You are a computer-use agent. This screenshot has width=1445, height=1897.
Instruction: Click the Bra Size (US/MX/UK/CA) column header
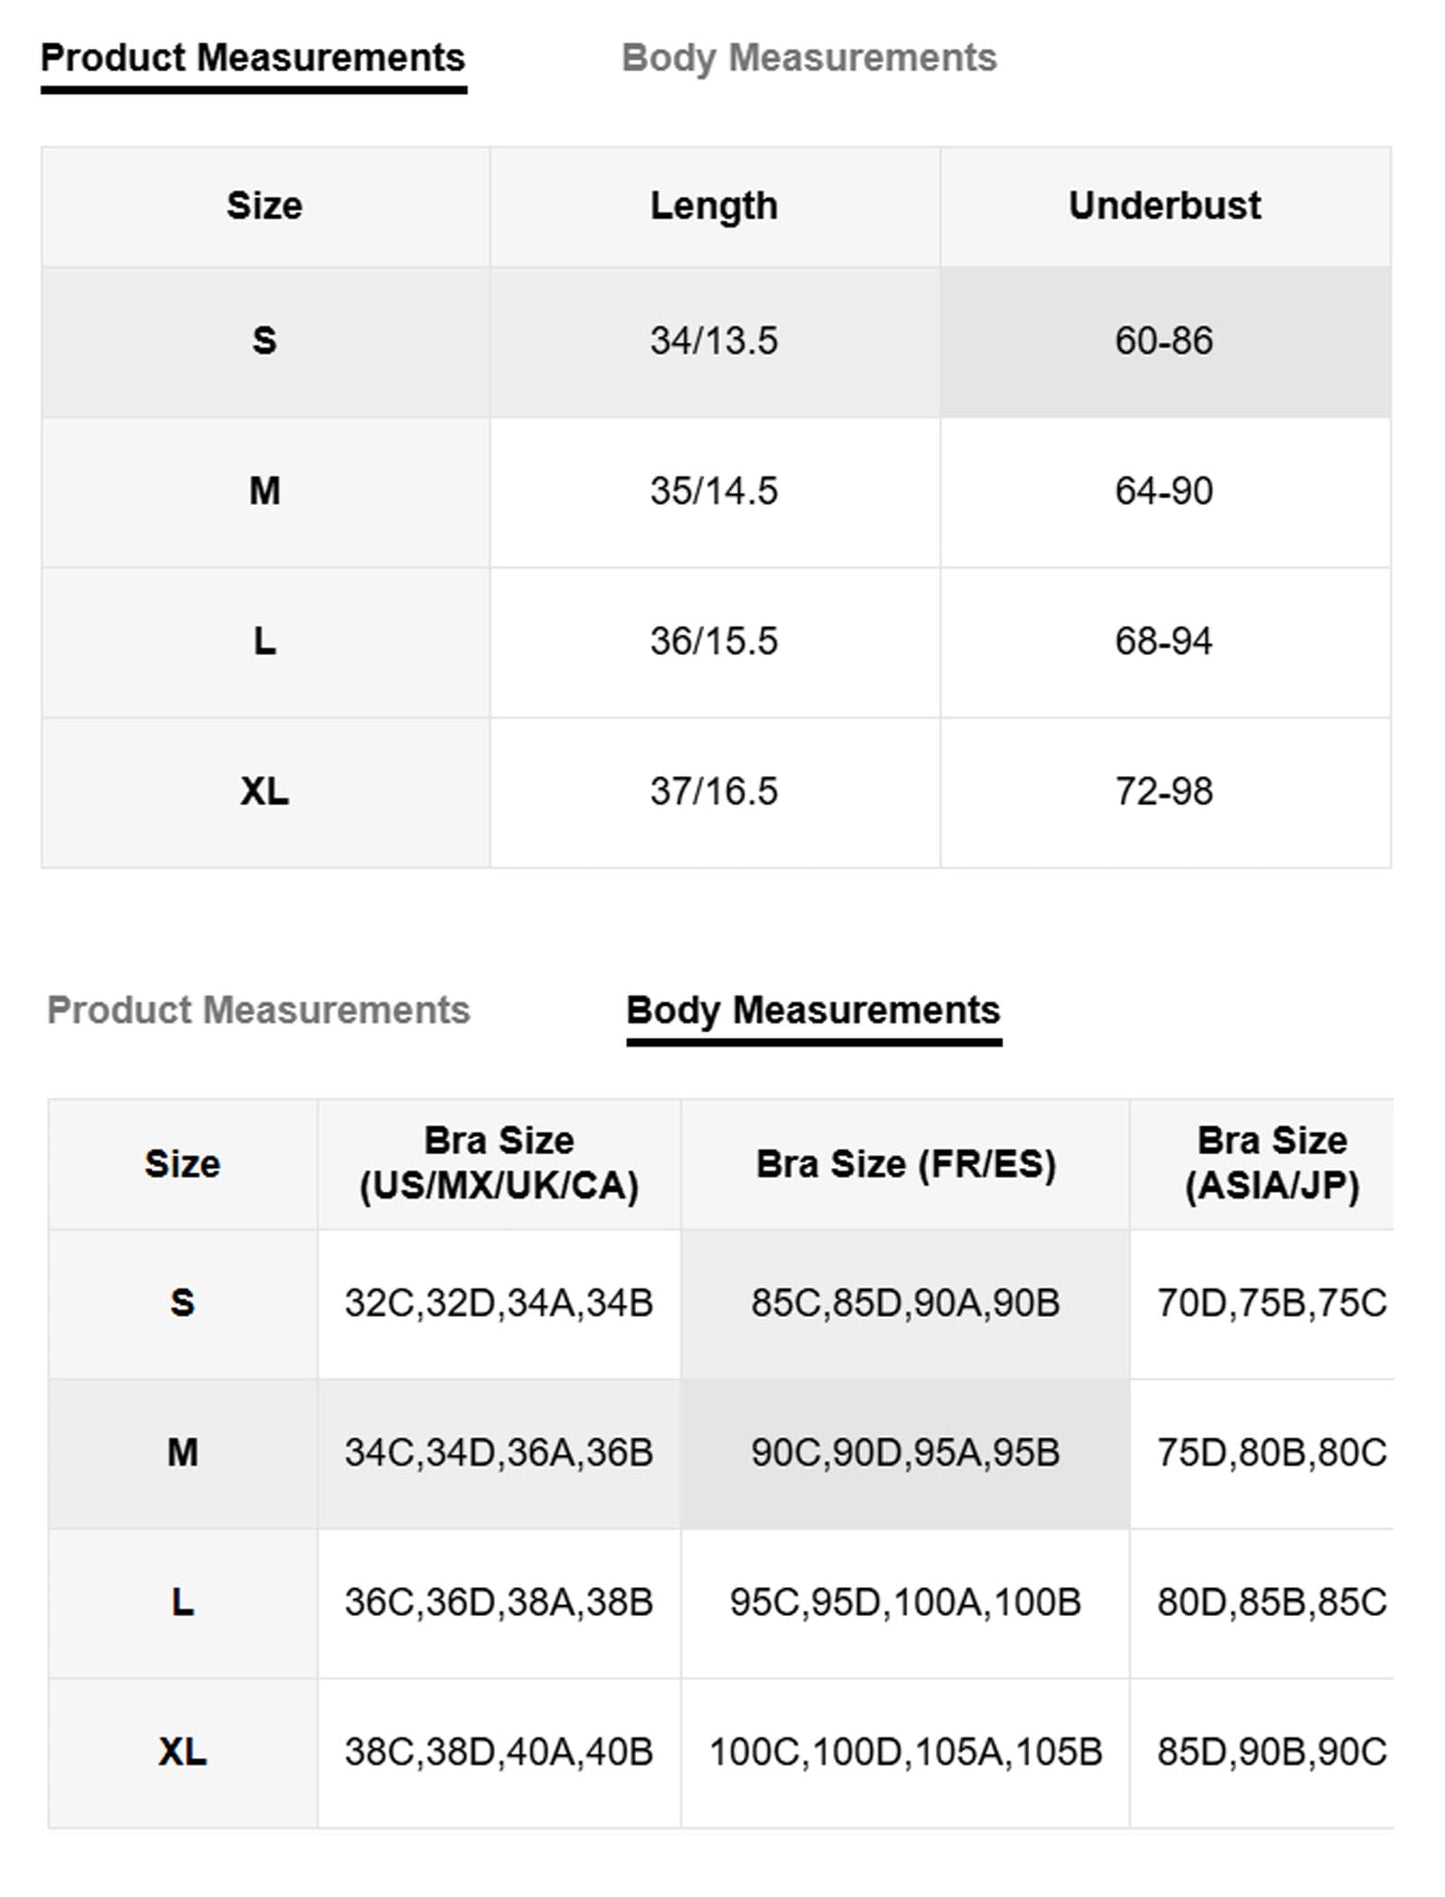coord(499,1164)
